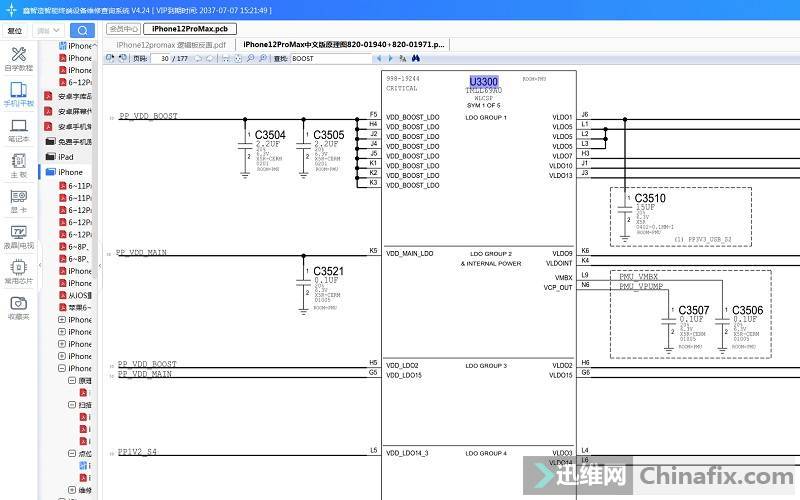This screenshot has width=800, height=500.
Task: Select the 主板 motherboard category icon
Action: [18, 166]
